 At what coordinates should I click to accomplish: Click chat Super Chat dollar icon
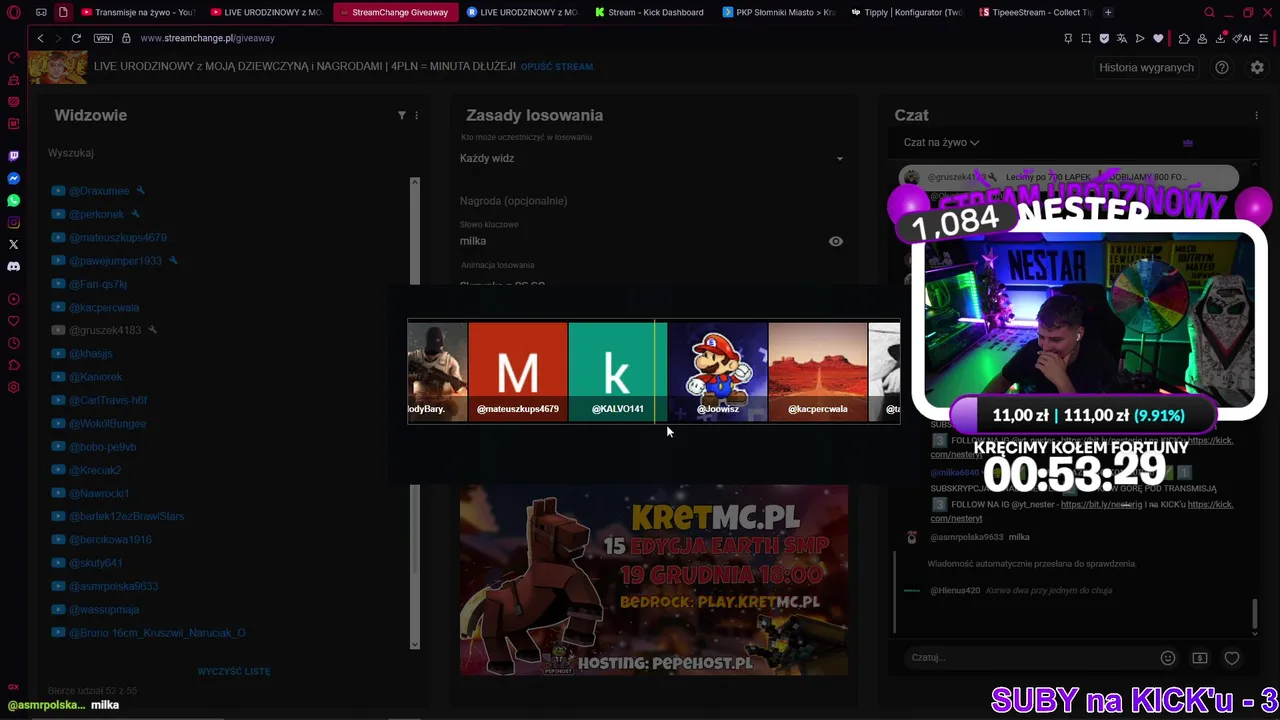coord(1200,658)
